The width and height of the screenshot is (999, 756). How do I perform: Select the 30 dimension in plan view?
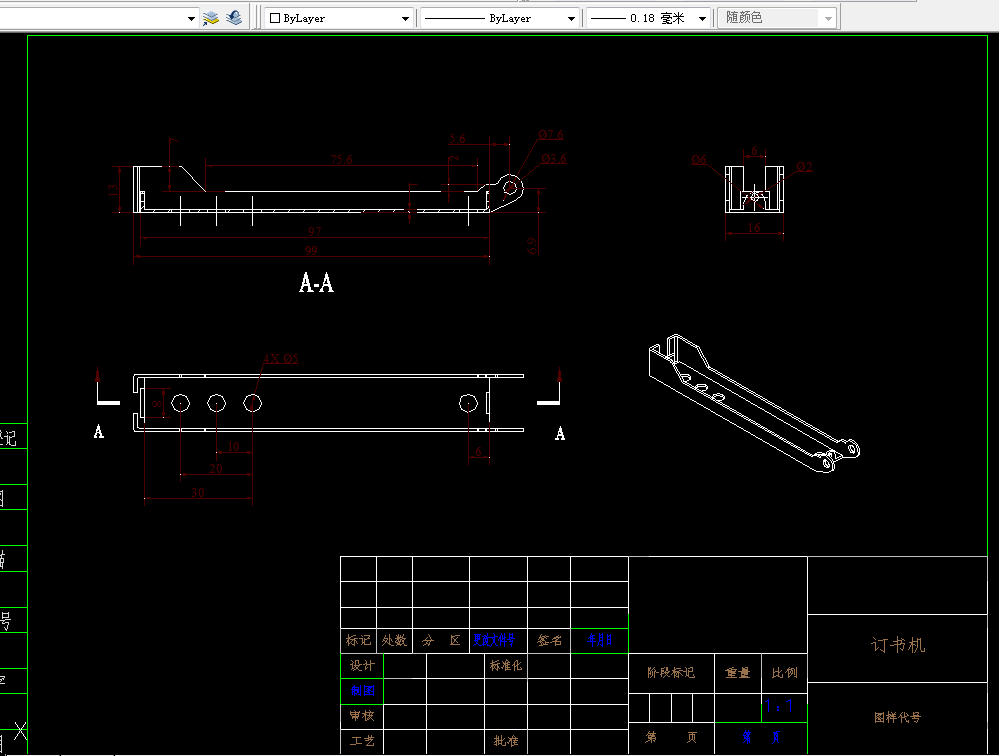198,492
